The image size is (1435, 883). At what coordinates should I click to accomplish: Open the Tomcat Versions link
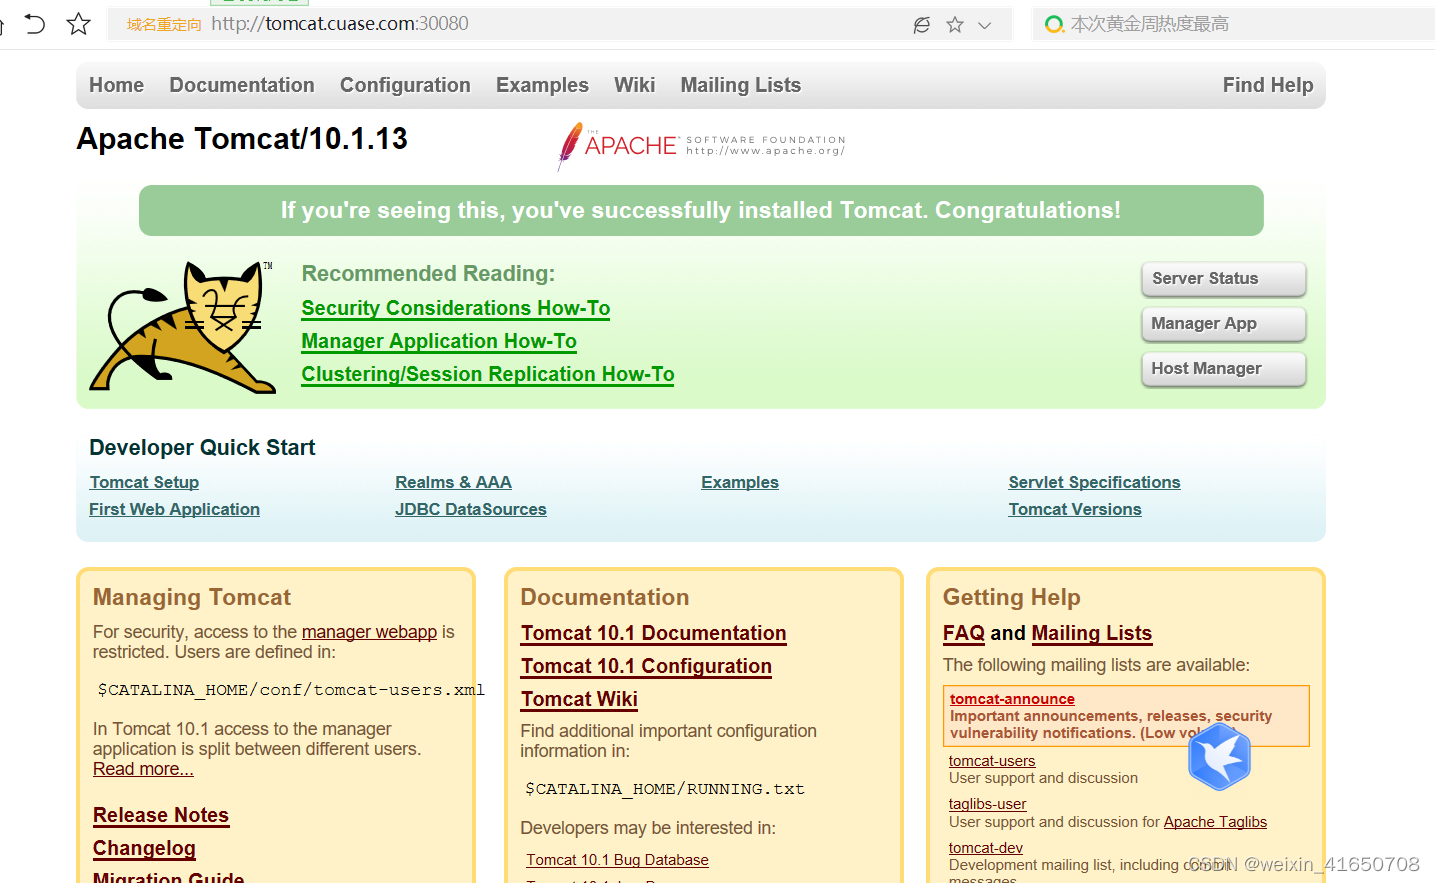[x=1075, y=510]
